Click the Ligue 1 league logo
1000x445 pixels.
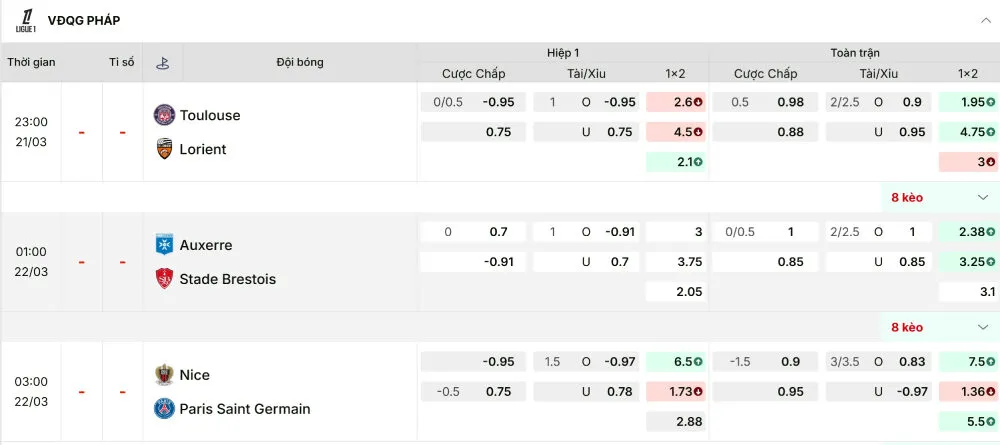[27, 20]
